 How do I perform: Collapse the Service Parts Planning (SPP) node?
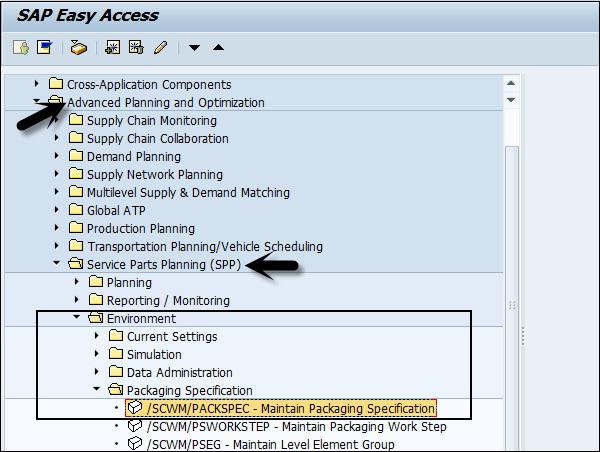click(57, 263)
